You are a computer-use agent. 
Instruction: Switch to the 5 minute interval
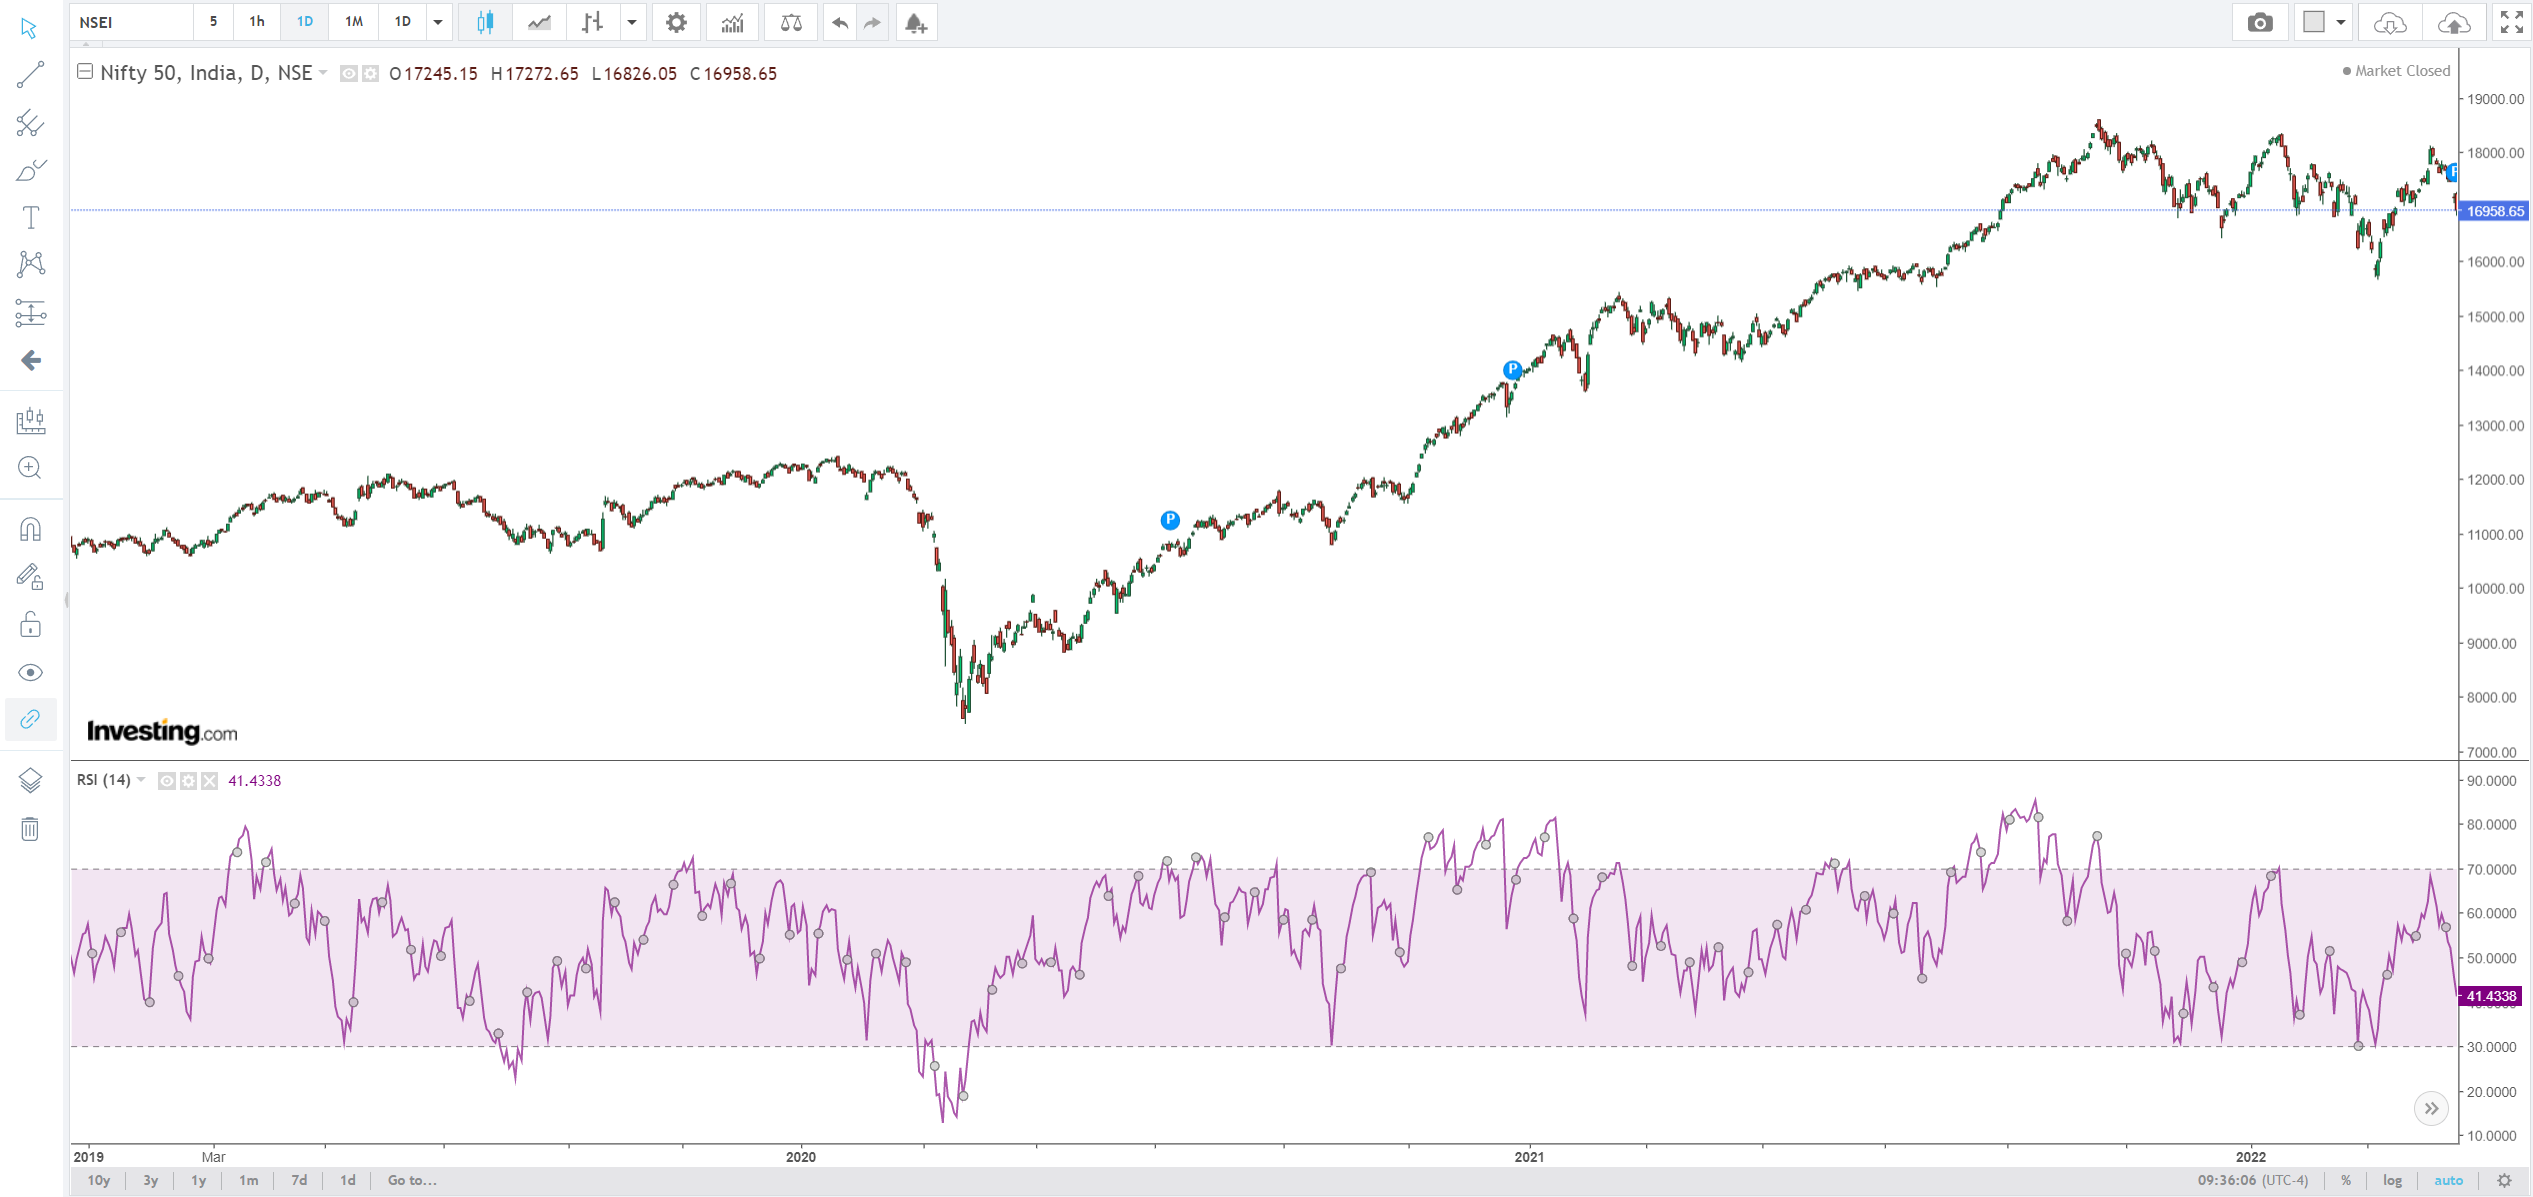coord(213,22)
